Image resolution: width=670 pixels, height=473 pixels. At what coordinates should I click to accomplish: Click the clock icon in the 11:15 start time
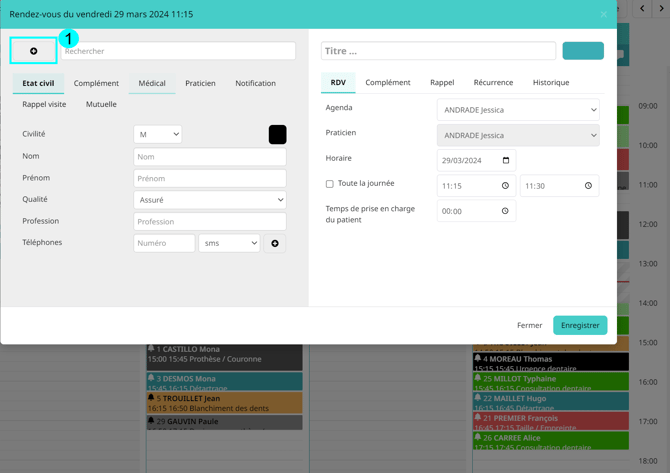[x=505, y=186]
